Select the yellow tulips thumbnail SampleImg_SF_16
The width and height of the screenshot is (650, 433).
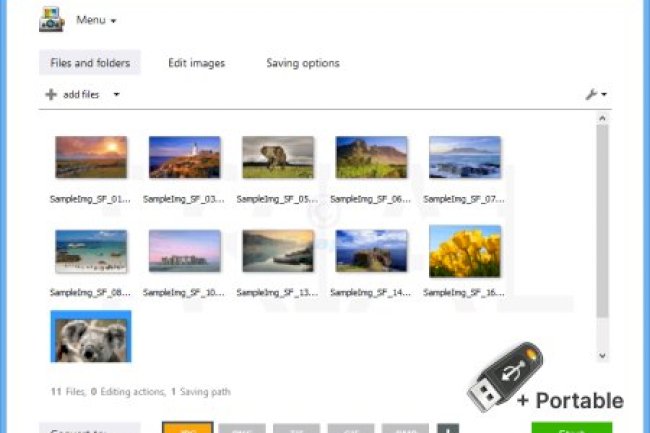[x=465, y=251]
